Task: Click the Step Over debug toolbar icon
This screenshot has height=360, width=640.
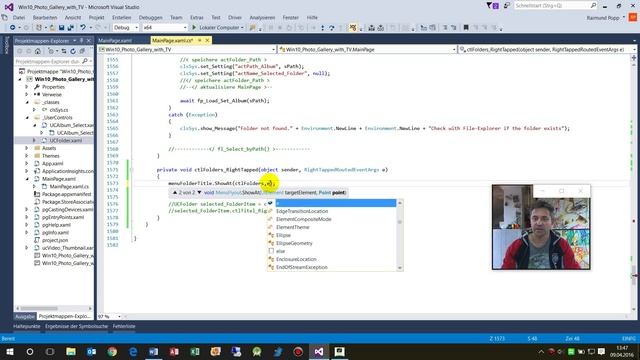Action: (331, 28)
